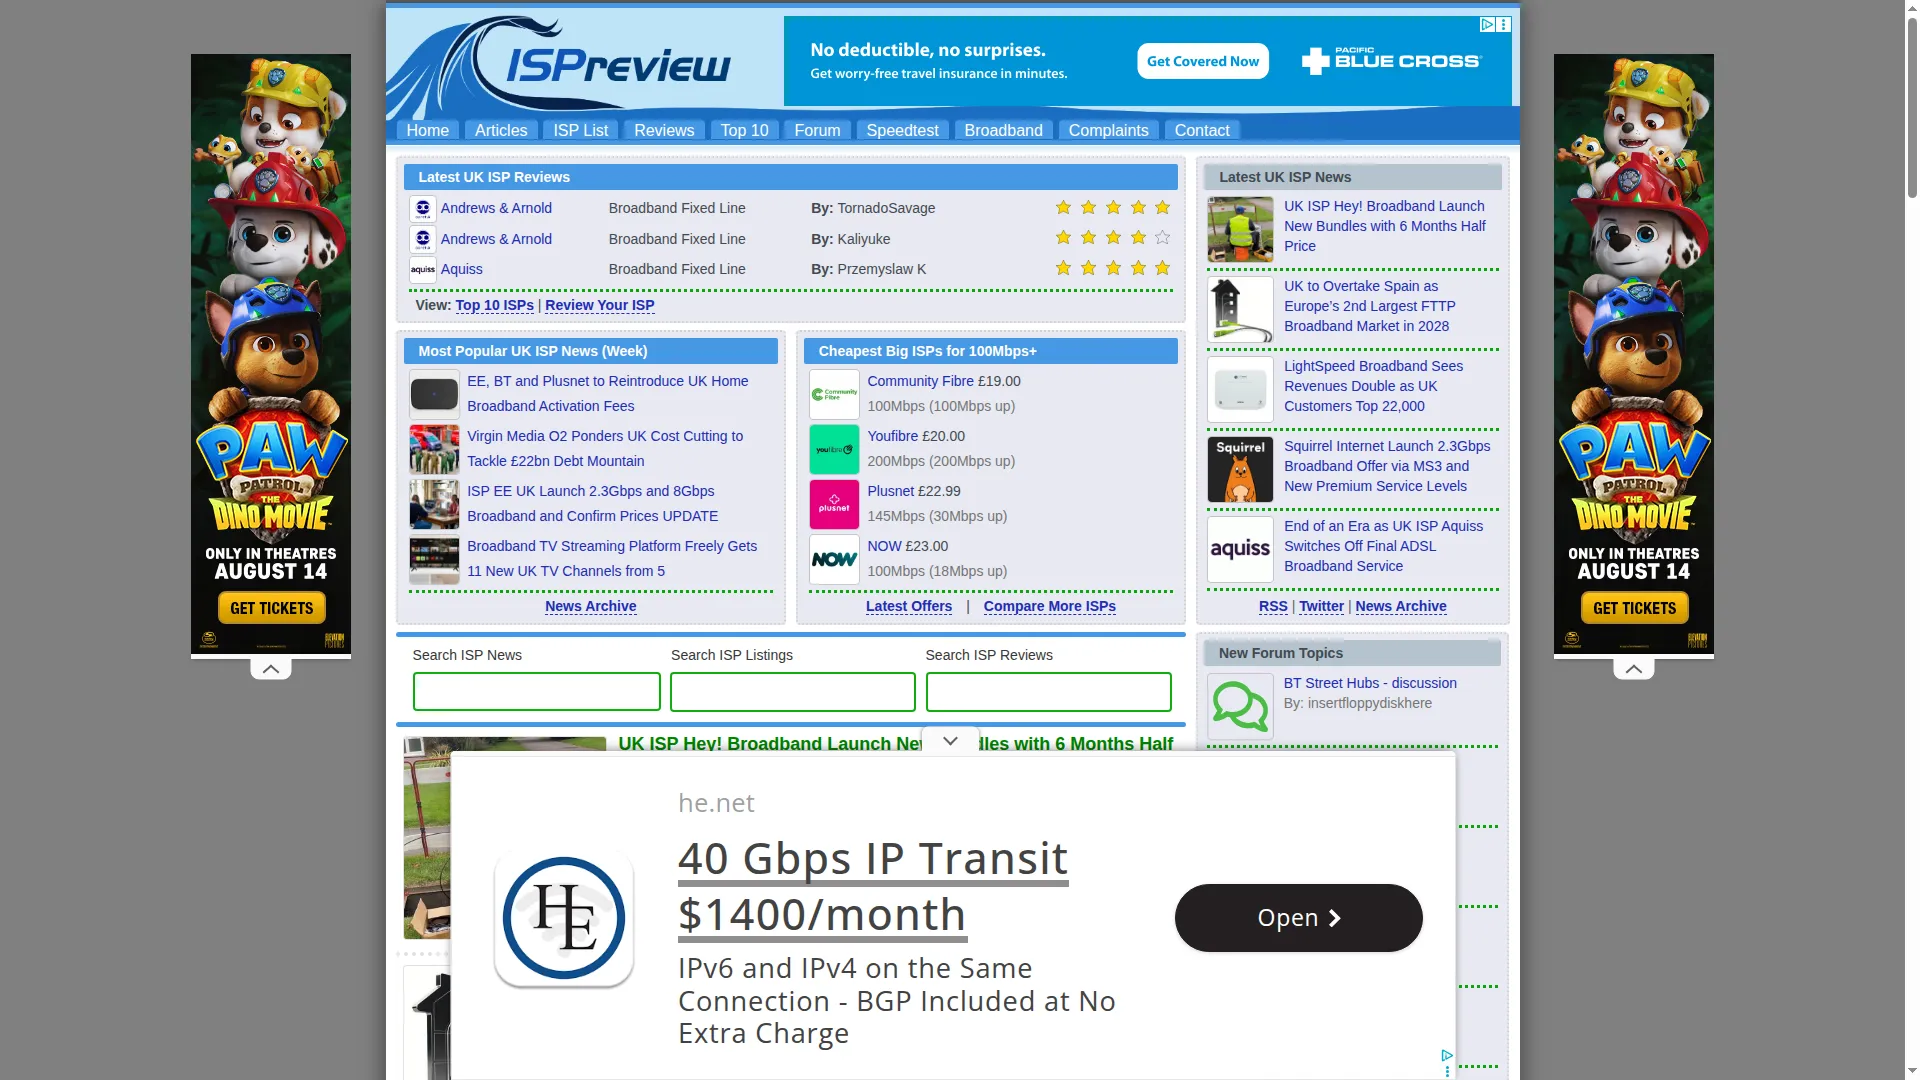The width and height of the screenshot is (1920, 1080).
Task: Click Get Covered Now button
Action: coord(1203,61)
